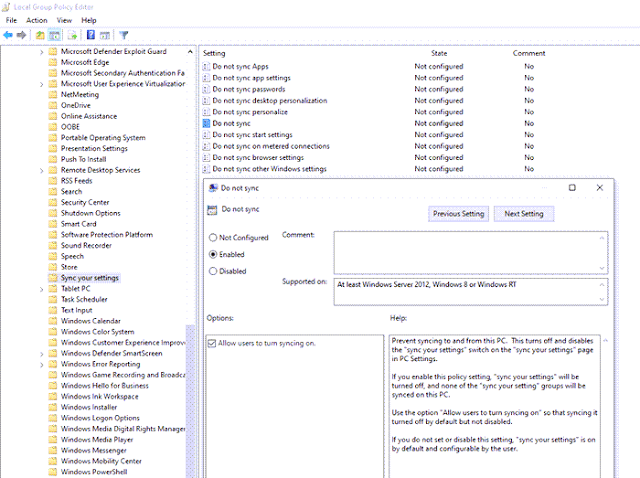Click the Previous Setting button
The image size is (640, 478).
click(458, 214)
